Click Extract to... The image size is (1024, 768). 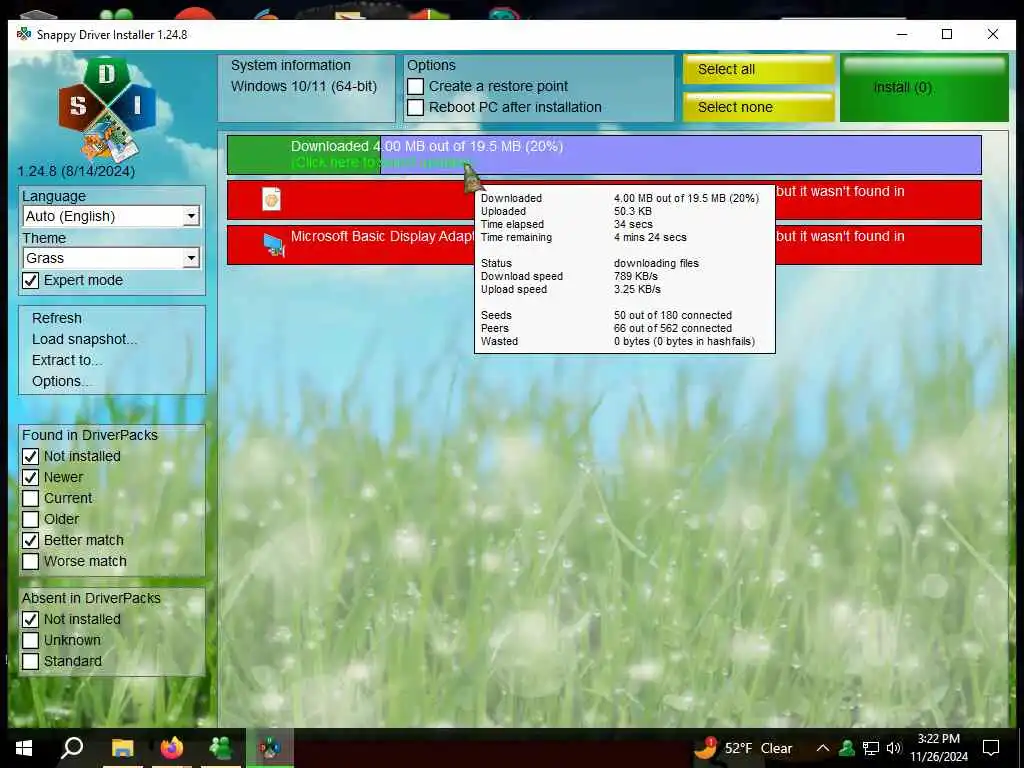click(x=67, y=360)
